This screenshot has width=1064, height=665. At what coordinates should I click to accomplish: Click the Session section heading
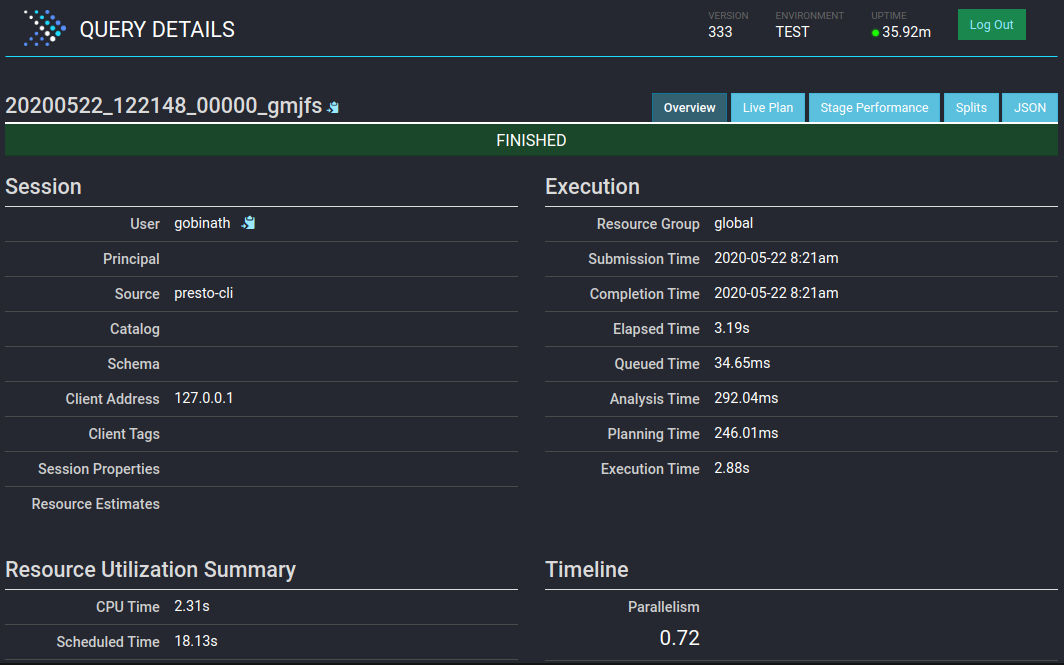click(x=43, y=187)
